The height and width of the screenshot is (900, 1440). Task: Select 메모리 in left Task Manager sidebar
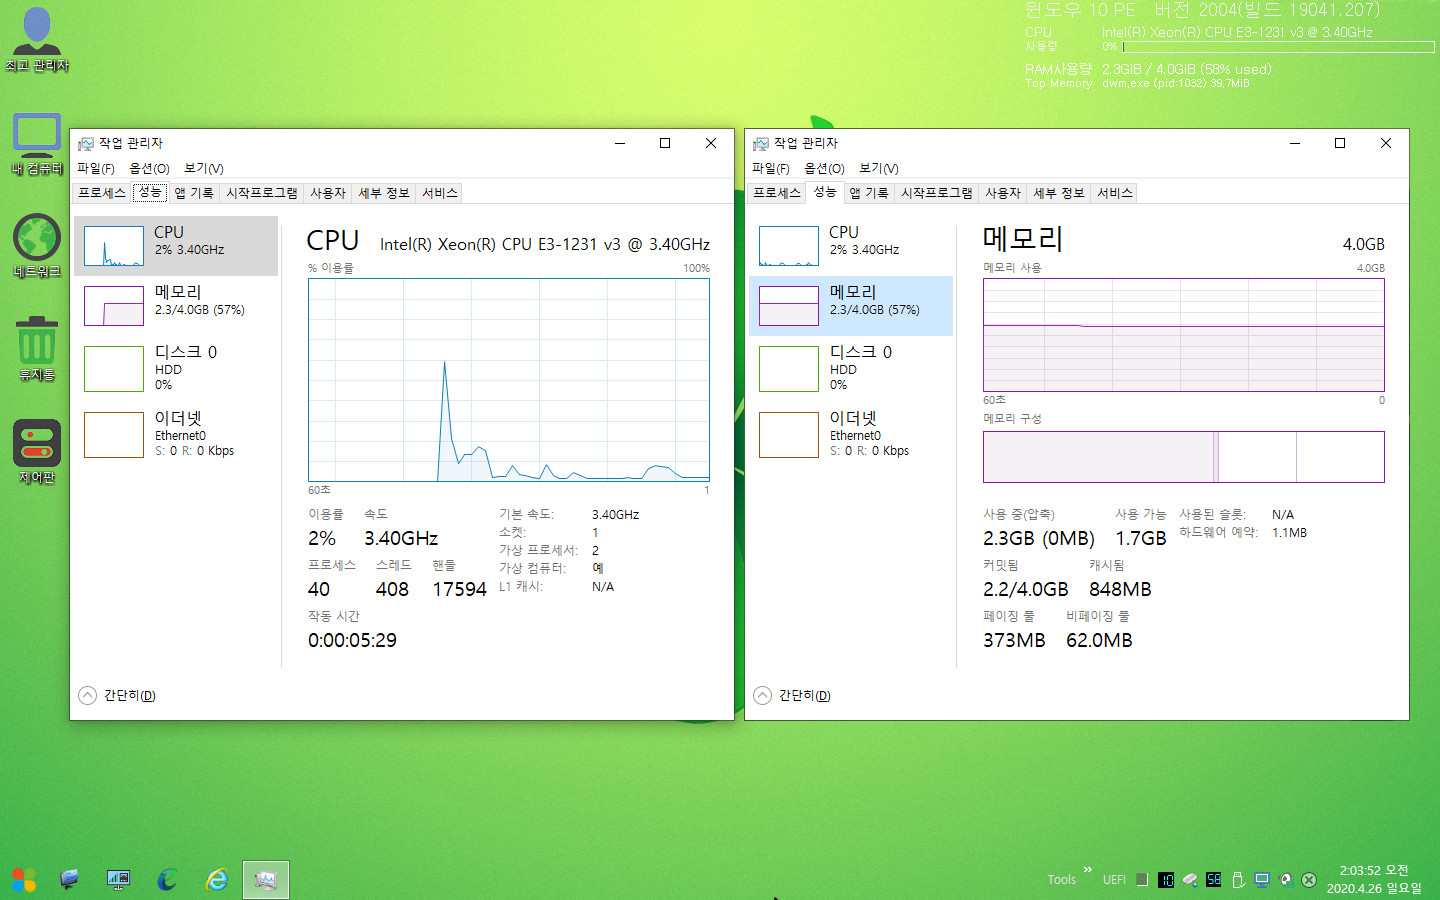pyautogui.click(x=176, y=306)
